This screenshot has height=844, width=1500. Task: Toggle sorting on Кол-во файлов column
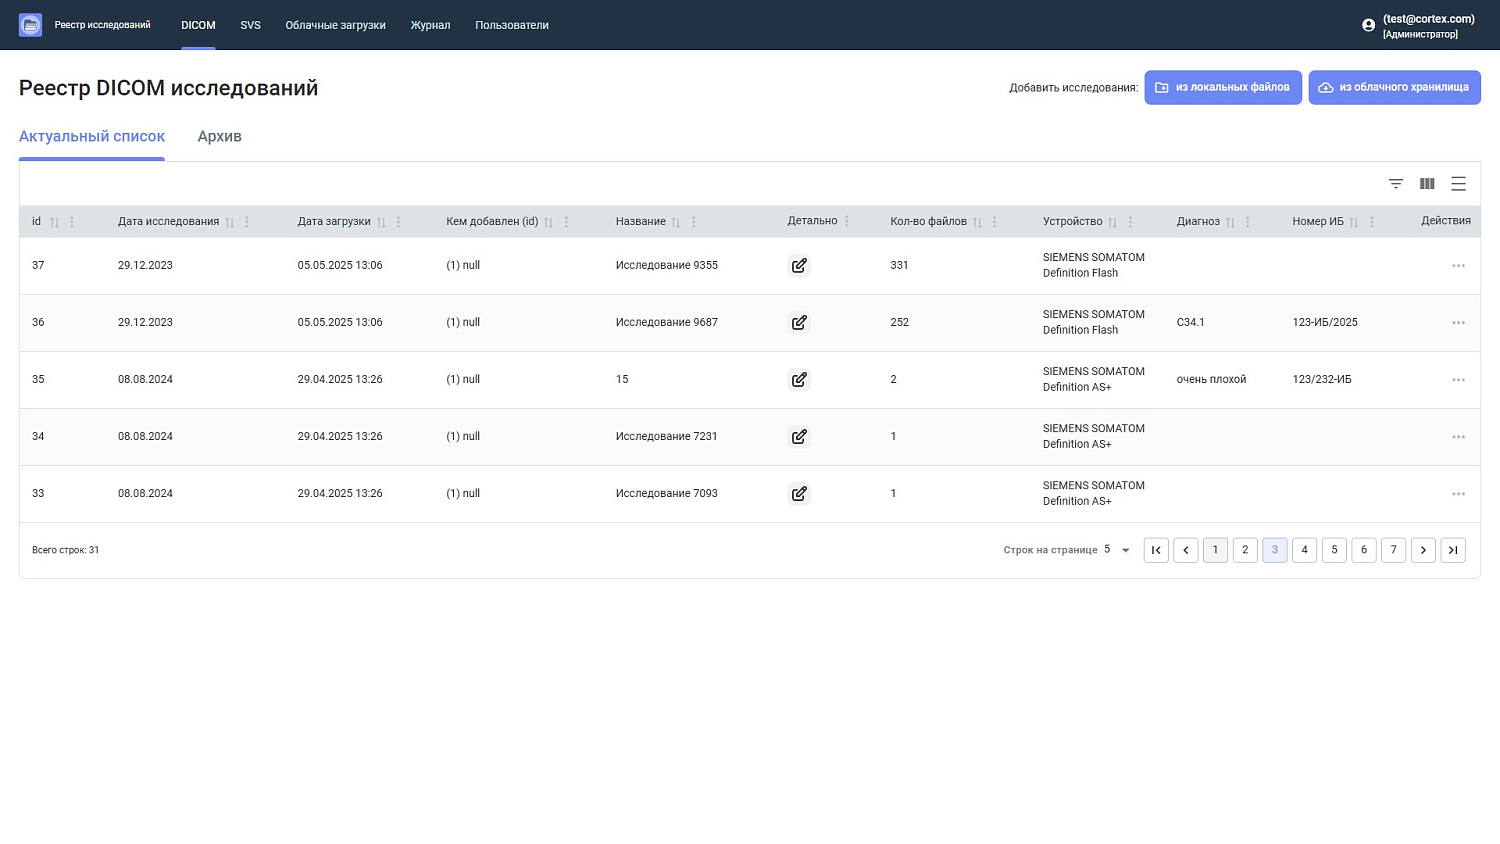(977, 222)
